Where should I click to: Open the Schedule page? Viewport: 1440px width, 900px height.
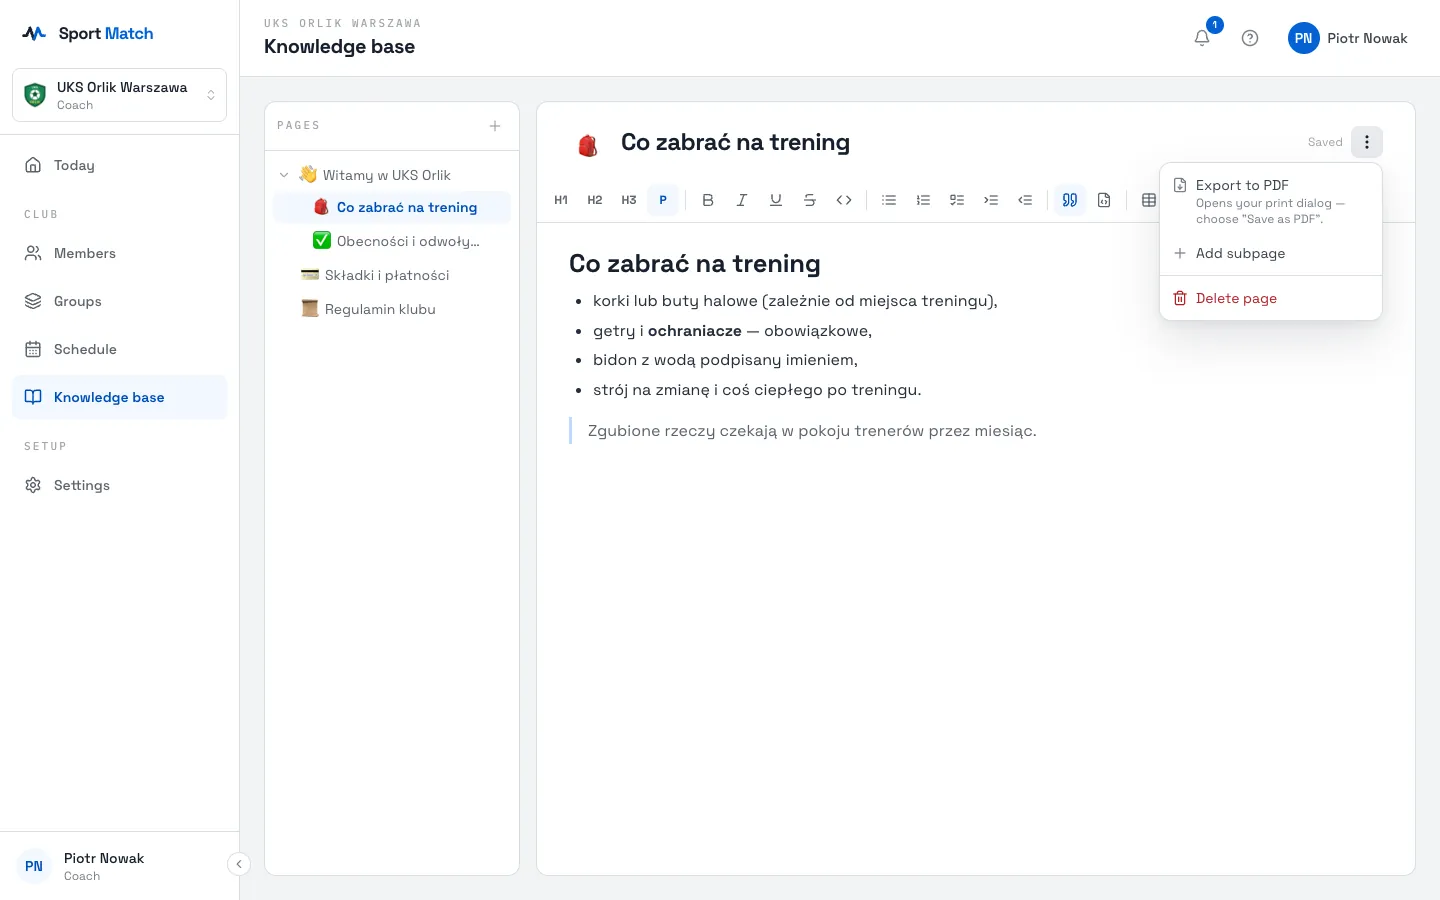(120, 349)
